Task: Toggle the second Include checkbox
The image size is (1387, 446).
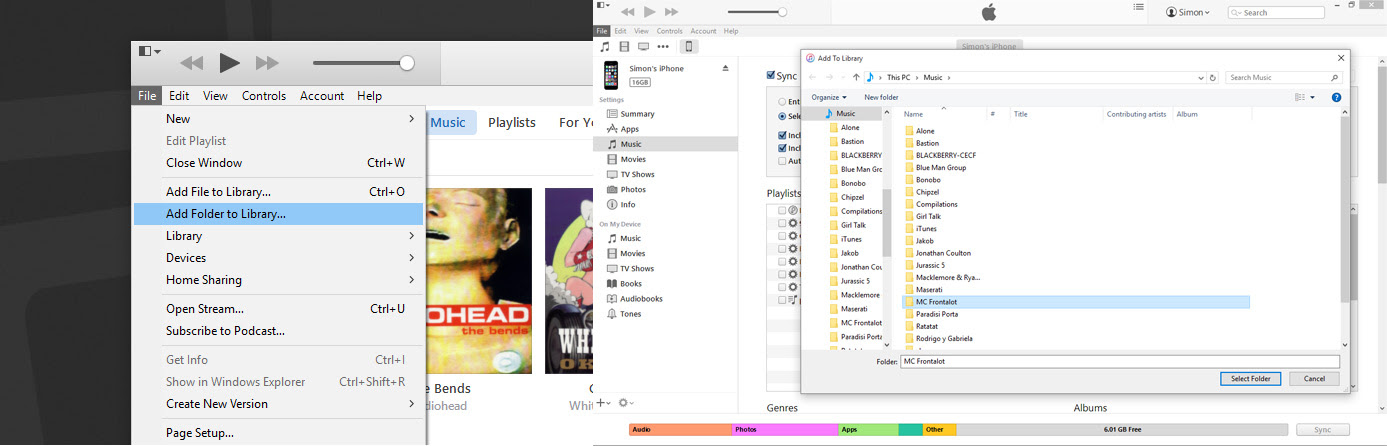Action: tap(783, 148)
